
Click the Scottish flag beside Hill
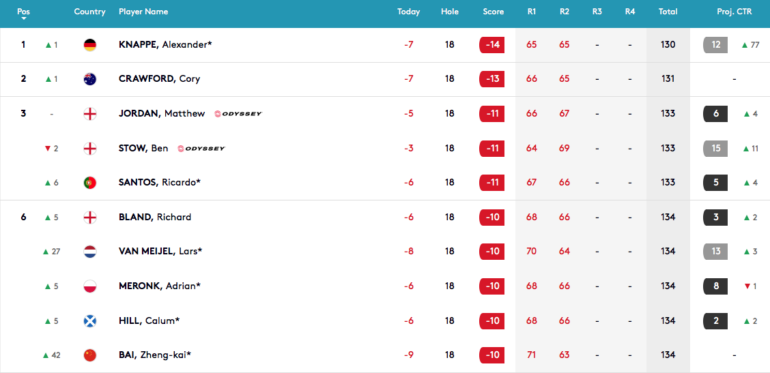click(x=90, y=320)
